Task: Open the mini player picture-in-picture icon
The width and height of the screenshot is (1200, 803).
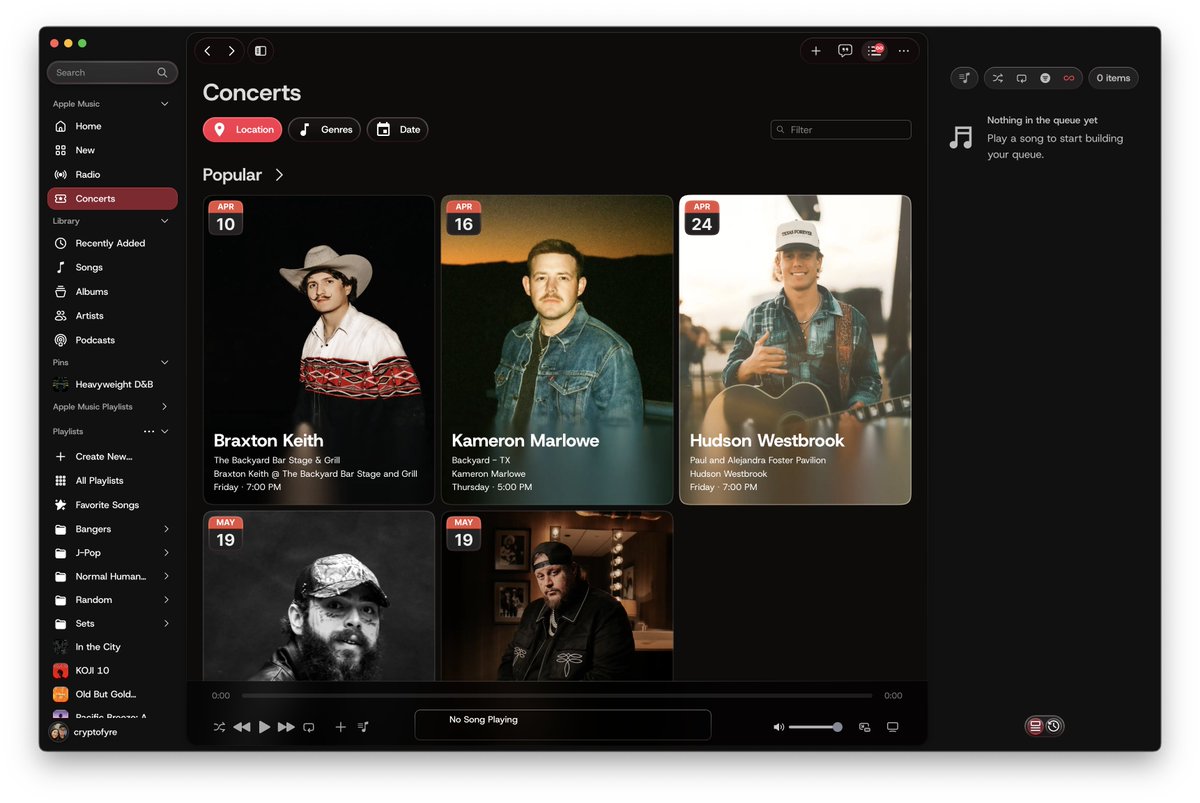Action: coord(865,727)
